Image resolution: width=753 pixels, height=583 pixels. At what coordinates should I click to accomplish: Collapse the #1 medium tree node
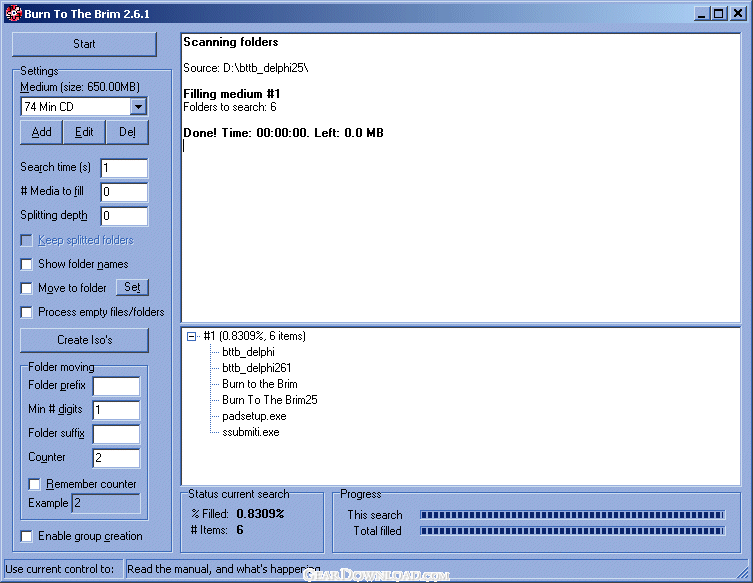191,336
